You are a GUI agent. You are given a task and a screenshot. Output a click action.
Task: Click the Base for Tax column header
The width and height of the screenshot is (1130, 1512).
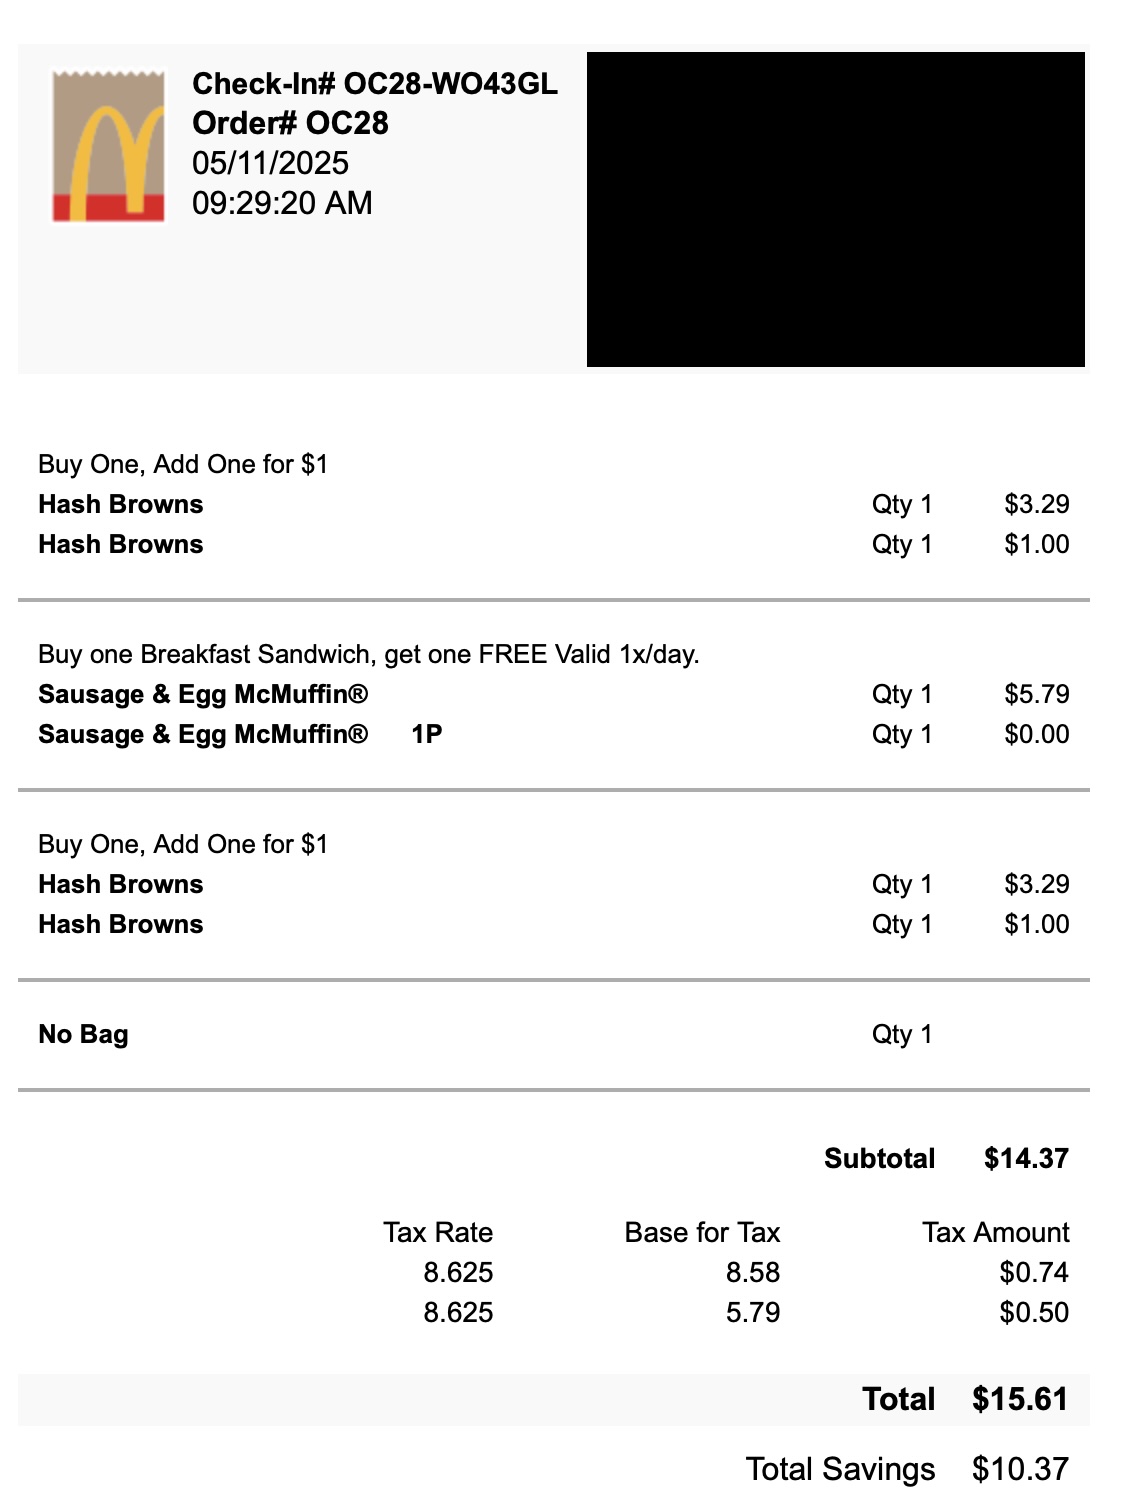coord(702,1233)
